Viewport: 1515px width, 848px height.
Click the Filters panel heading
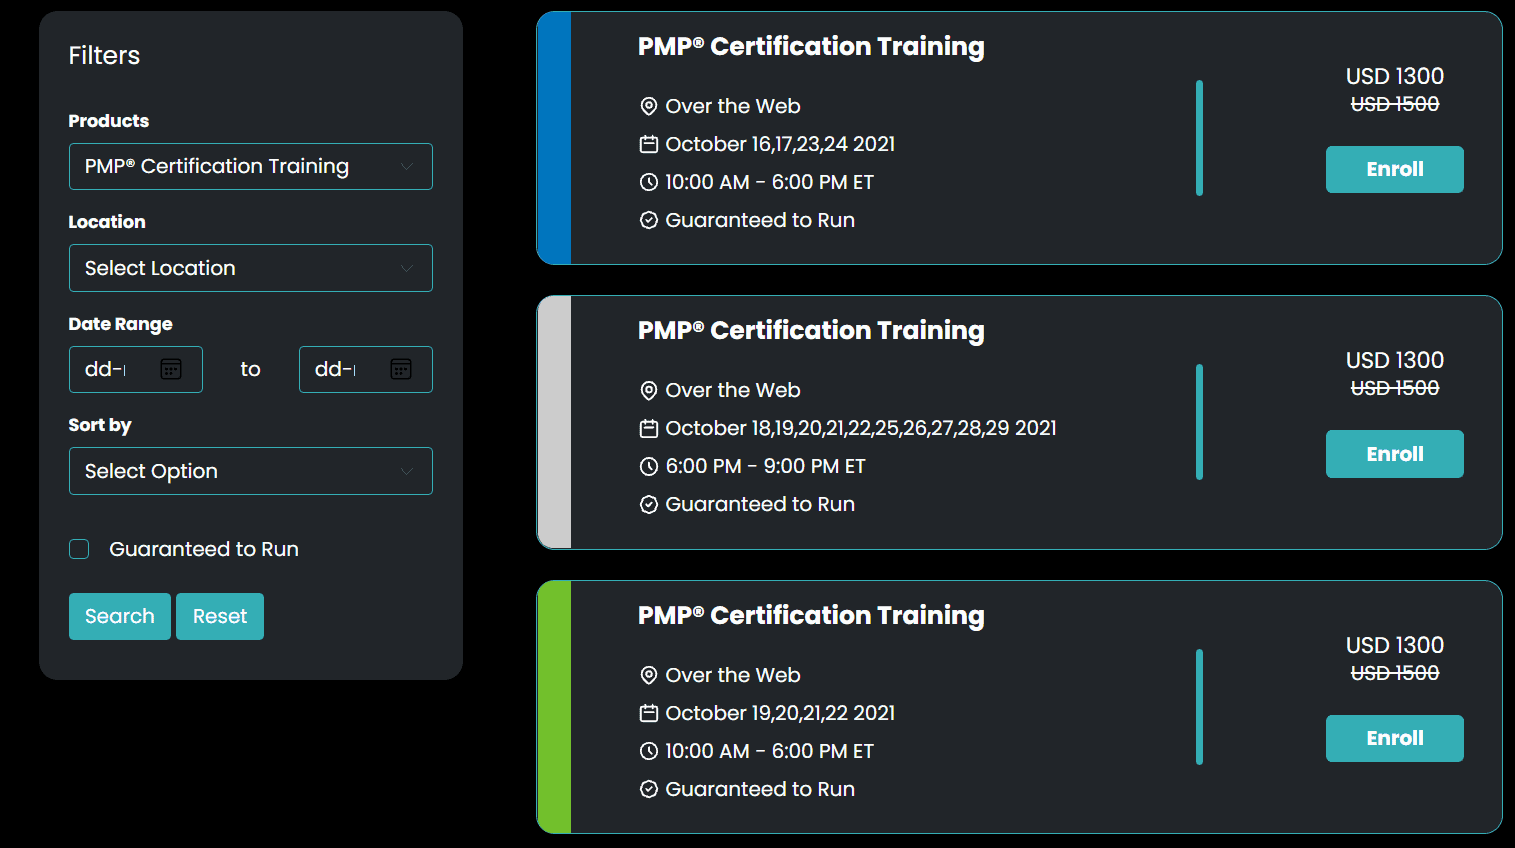pos(104,55)
